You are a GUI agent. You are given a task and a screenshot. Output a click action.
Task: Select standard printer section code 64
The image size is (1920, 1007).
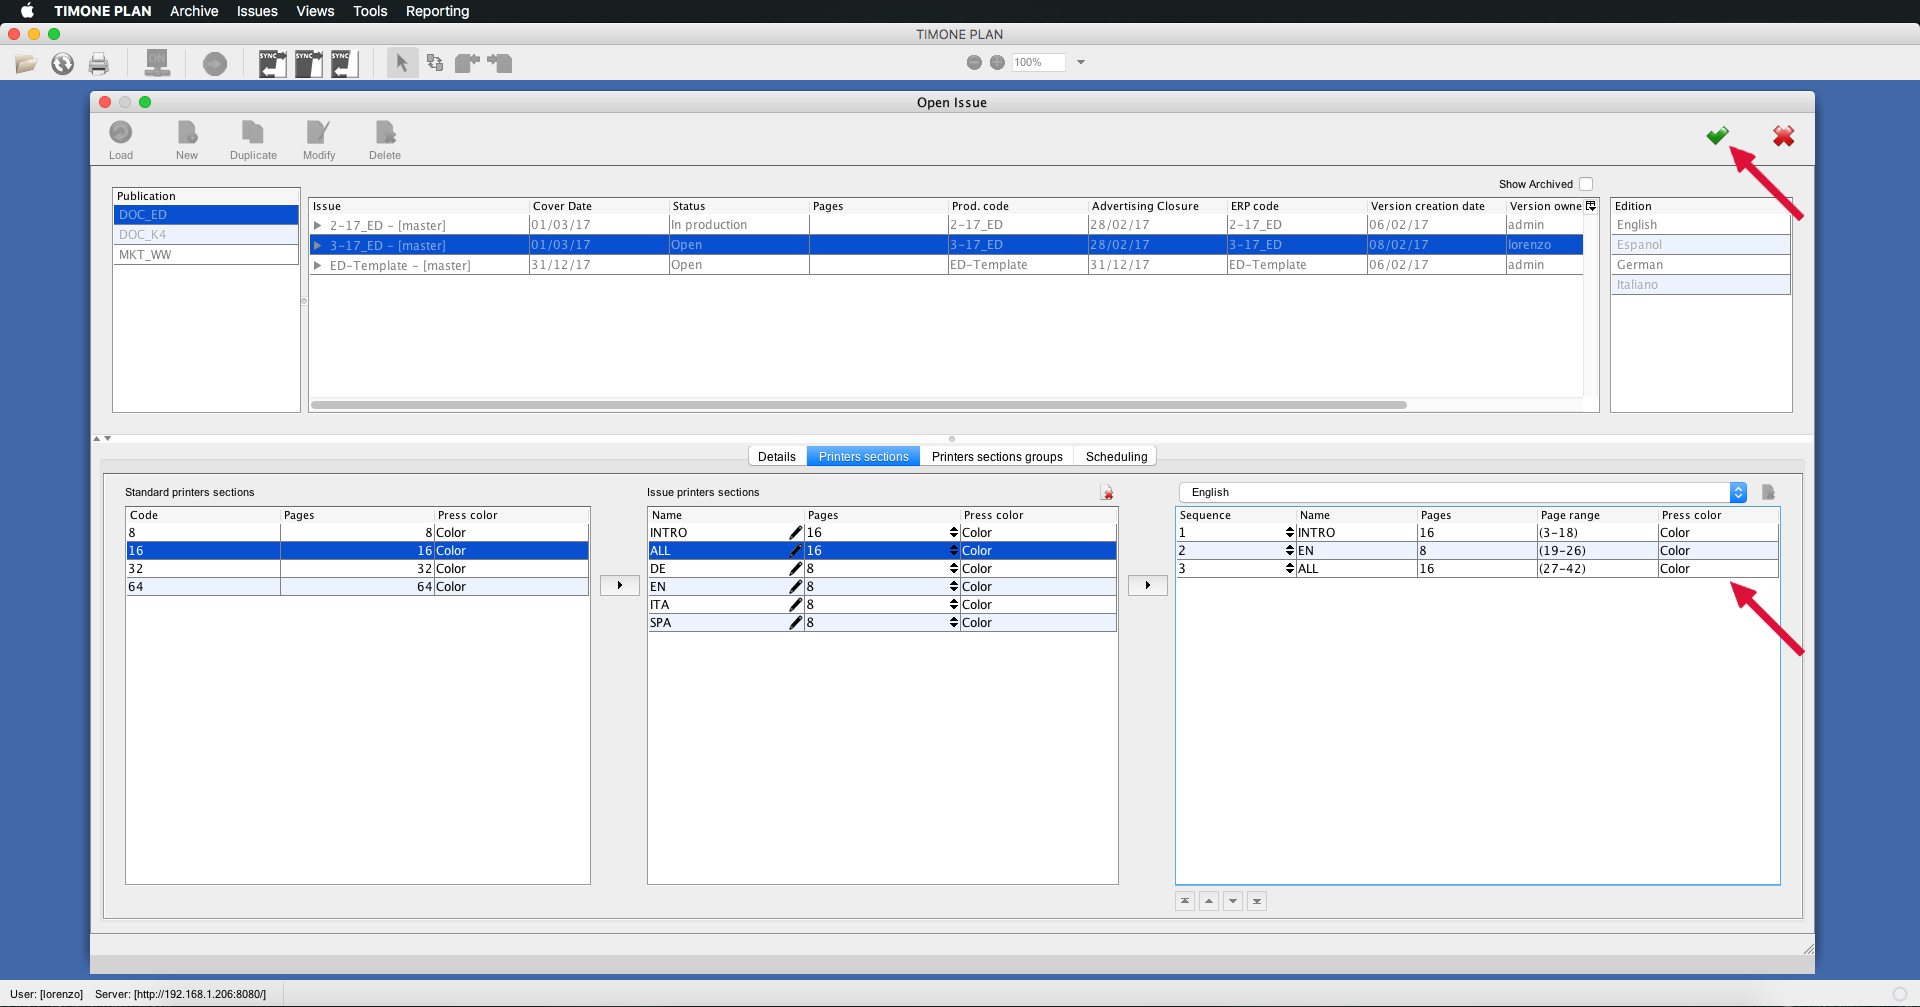(357, 587)
